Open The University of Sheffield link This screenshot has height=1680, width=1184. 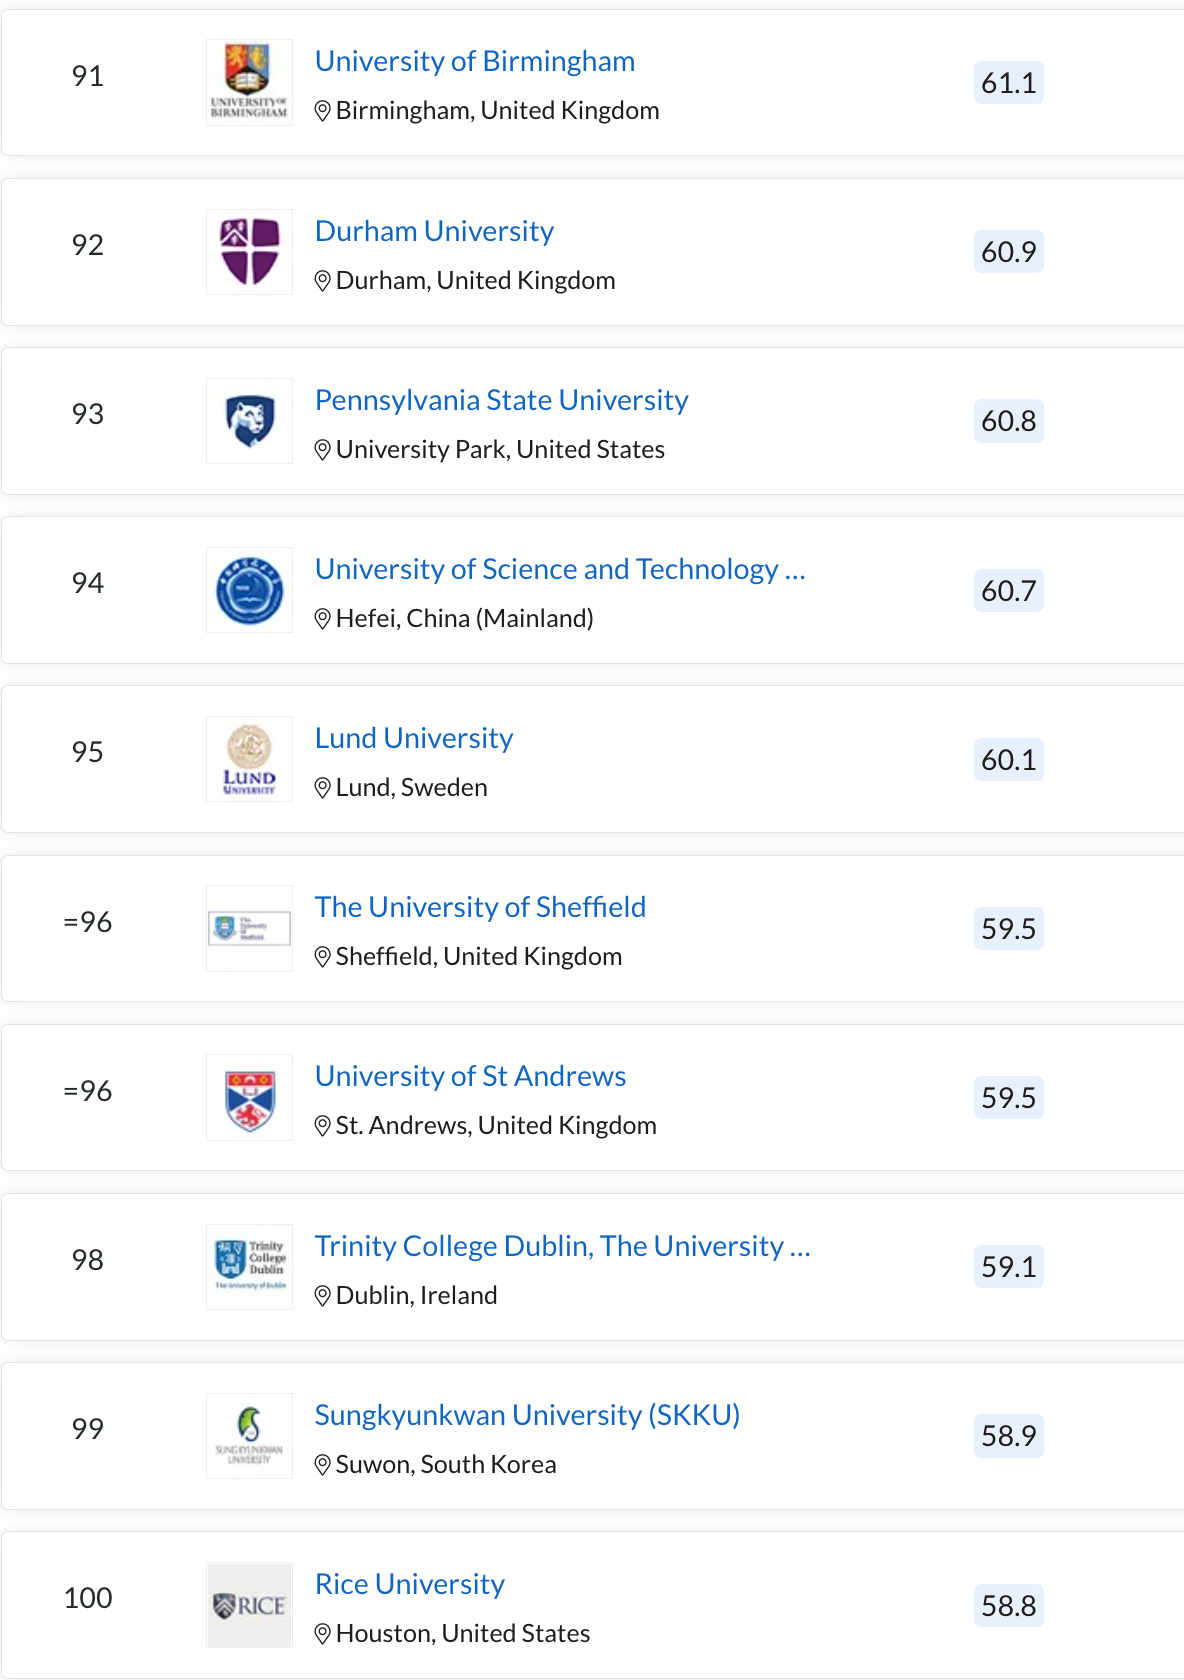click(480, 907)
